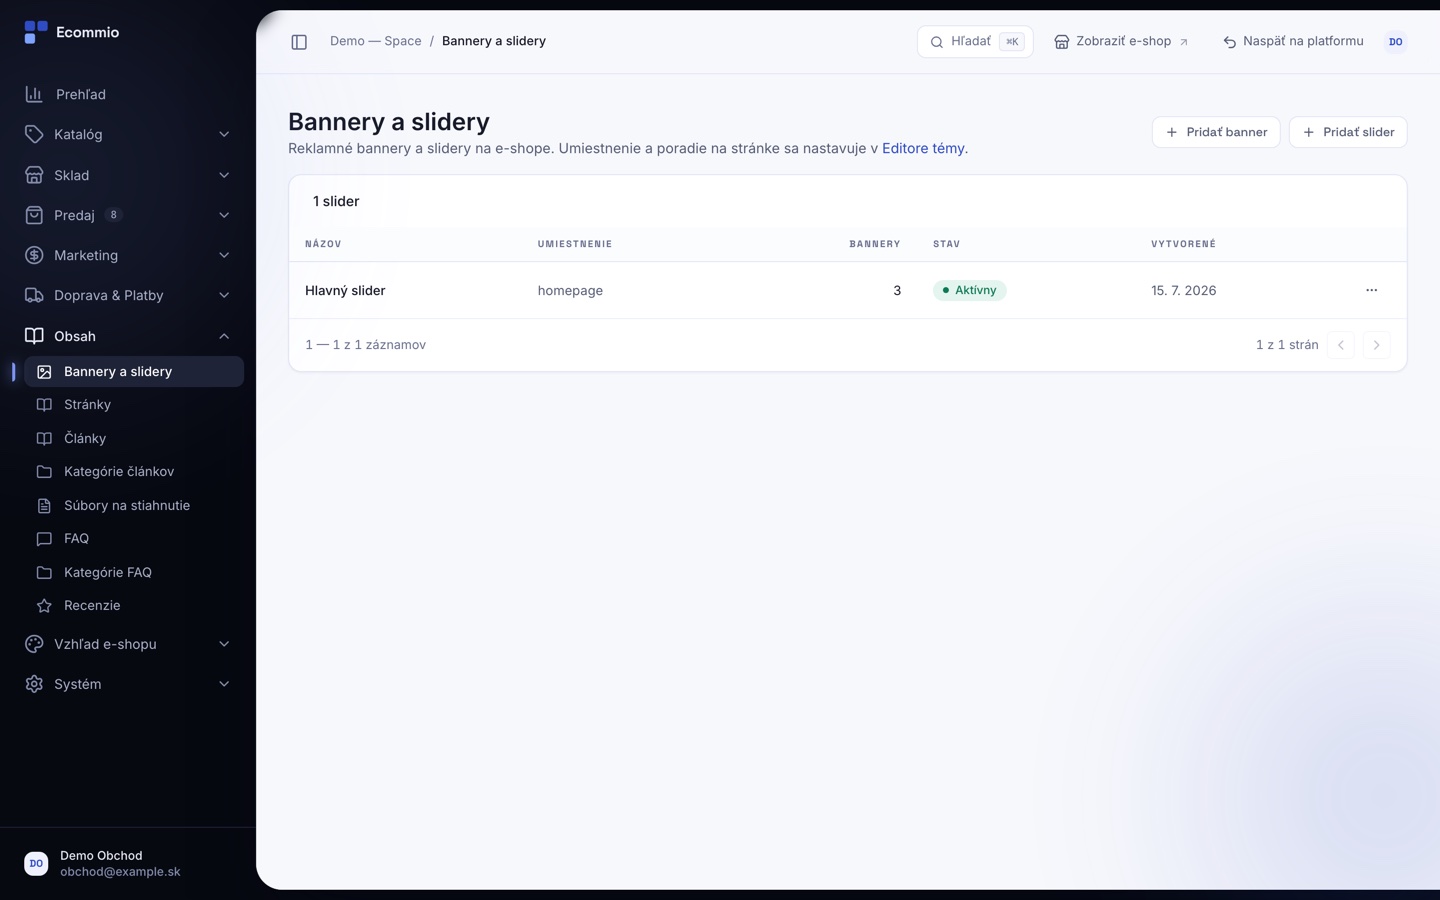
Task: Click the Marketing dollar icon
Action: (x=34, y=255)
